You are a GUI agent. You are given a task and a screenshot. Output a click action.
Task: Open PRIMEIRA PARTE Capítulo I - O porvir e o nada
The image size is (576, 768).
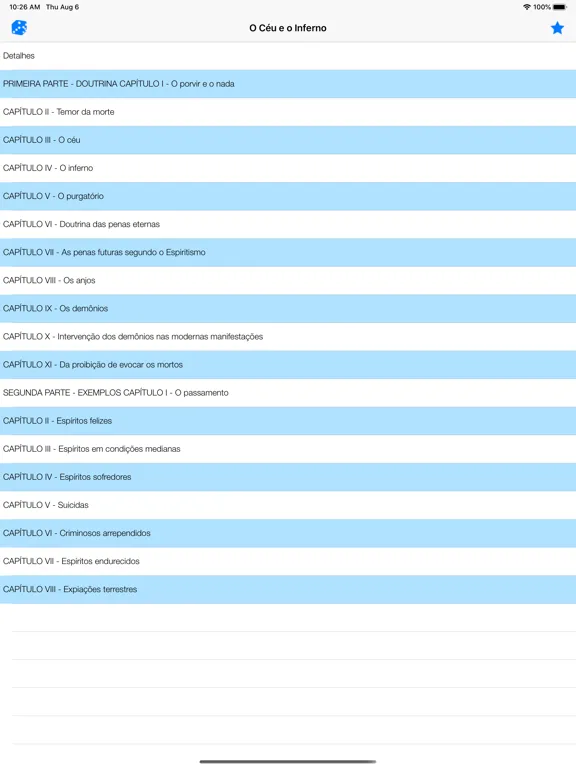coord(288,84)
